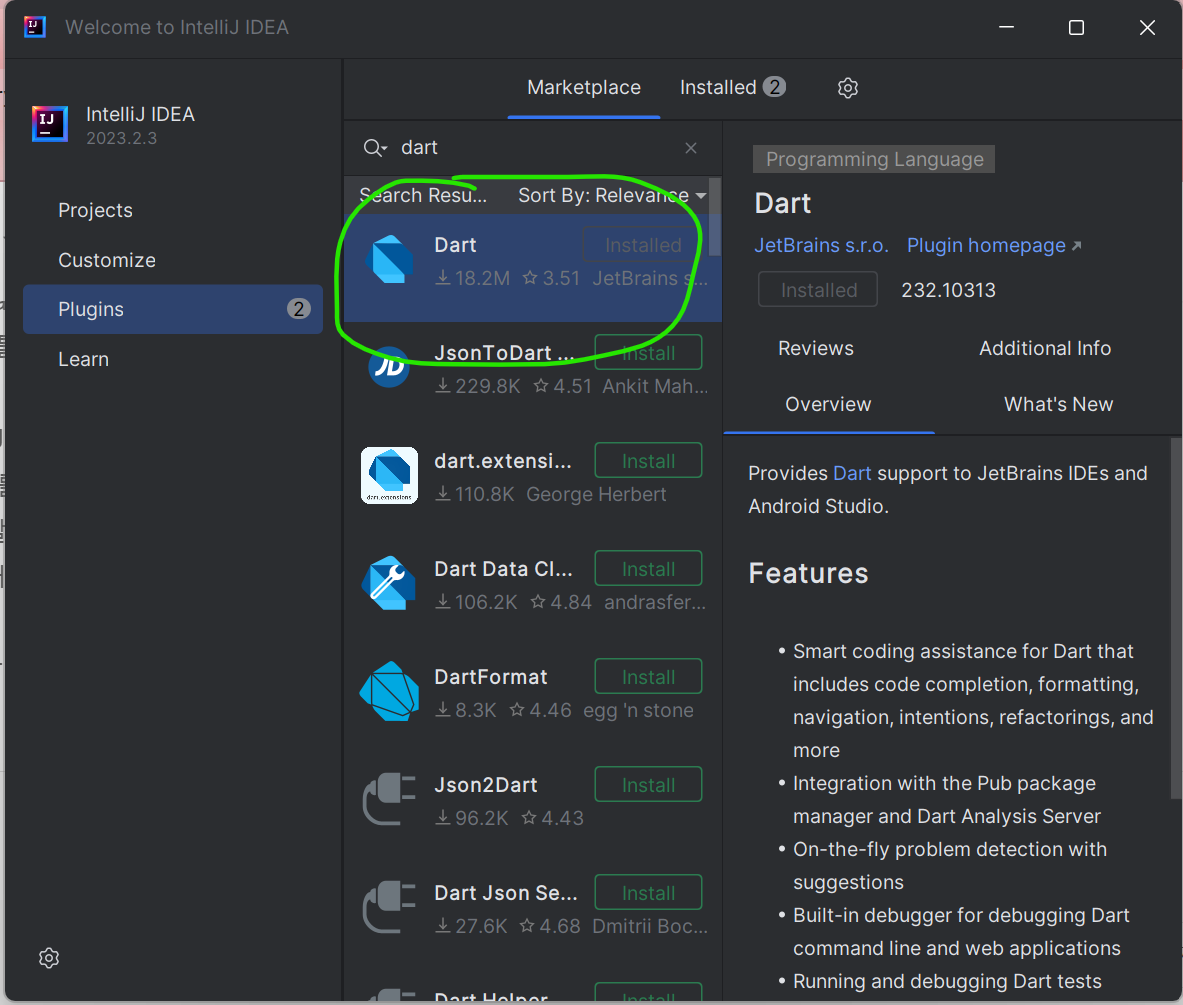Click the Search Results label

pos(422,195)
